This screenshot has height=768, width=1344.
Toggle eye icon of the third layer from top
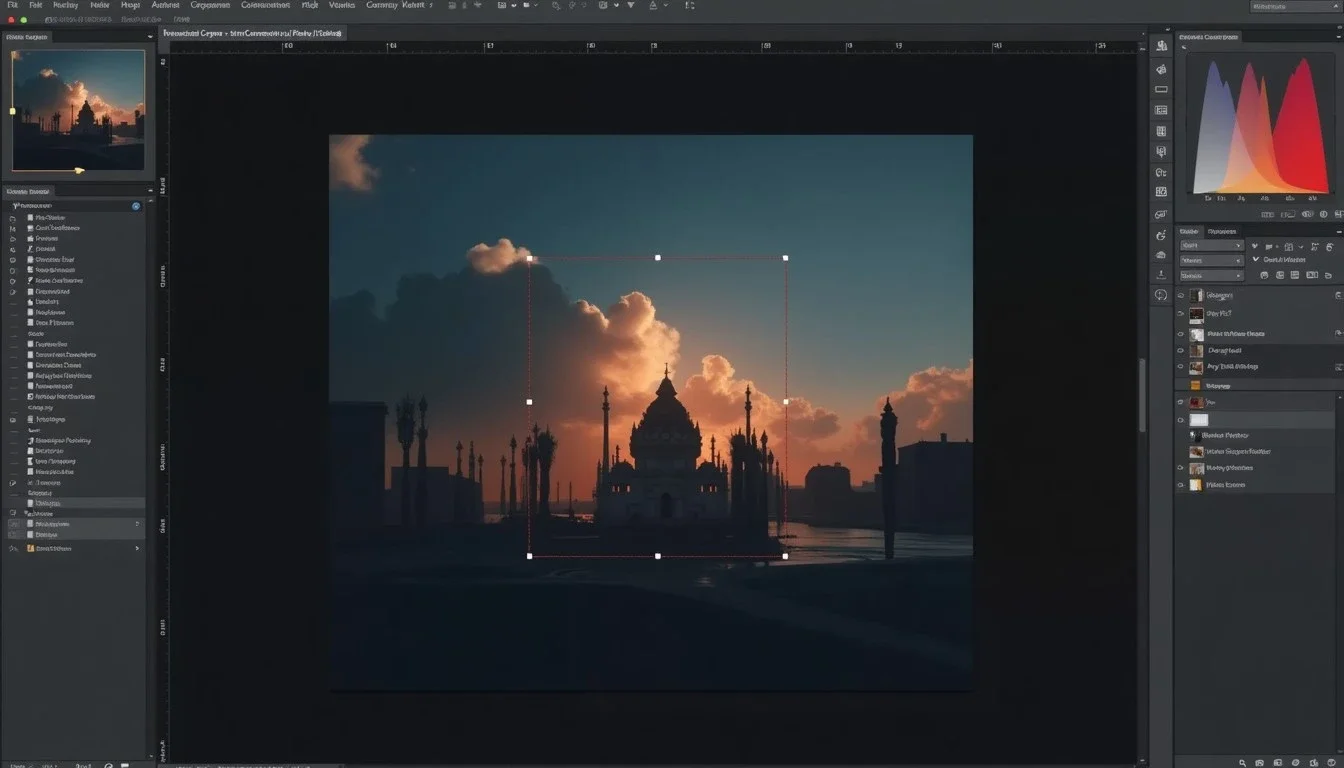(x=1181, y=334)
